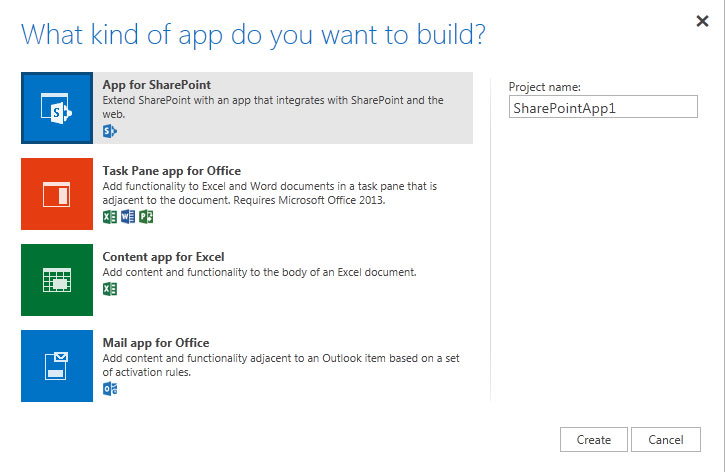The image size is (725, 472).
Task: Click the small SharePoint logo under App for SharePoint
Action: [x=110, y=131]
